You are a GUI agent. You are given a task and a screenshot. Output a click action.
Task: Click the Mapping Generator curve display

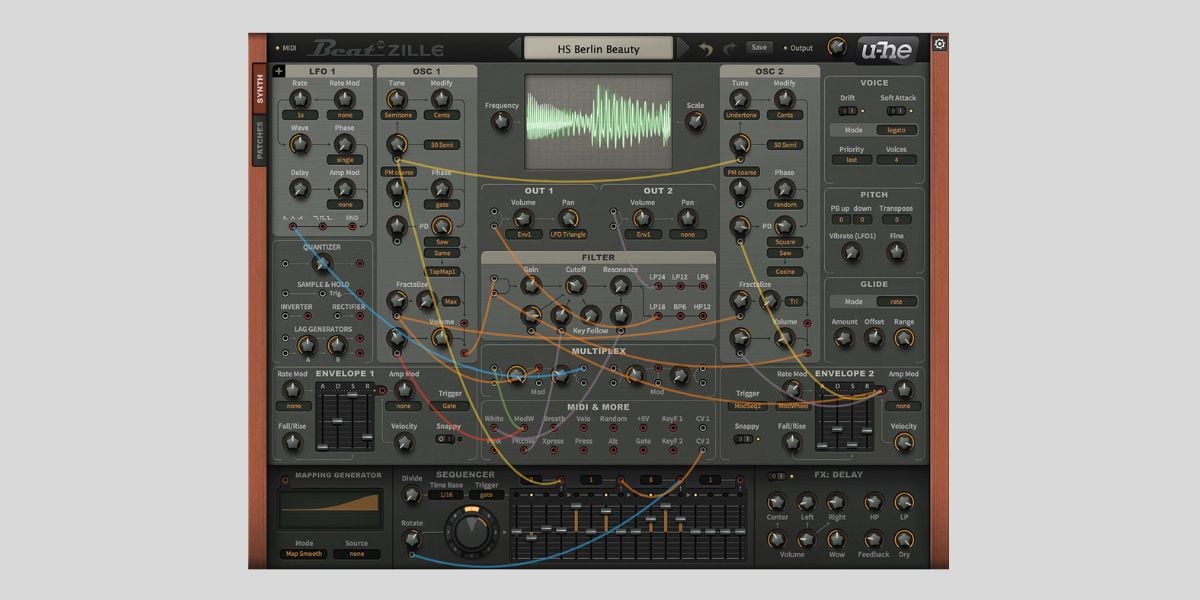click(330, 509)
